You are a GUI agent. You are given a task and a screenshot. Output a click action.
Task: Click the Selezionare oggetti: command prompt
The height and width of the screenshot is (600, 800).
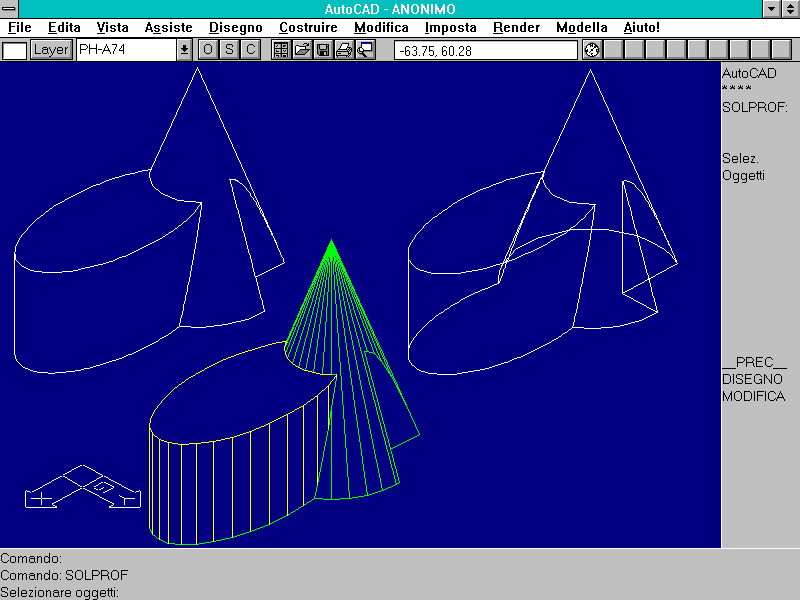pos(59,592)
